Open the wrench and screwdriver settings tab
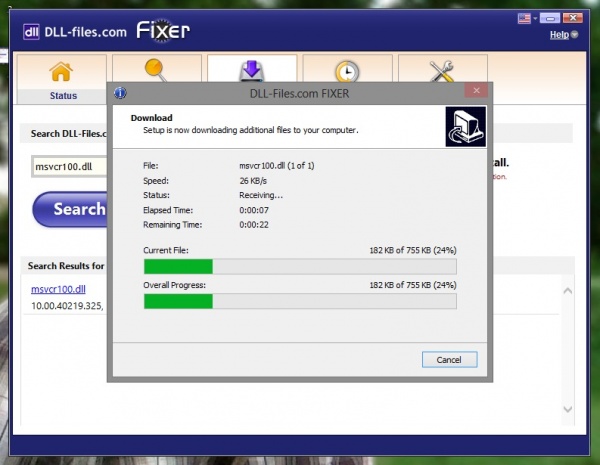 [x=443, y=68]
